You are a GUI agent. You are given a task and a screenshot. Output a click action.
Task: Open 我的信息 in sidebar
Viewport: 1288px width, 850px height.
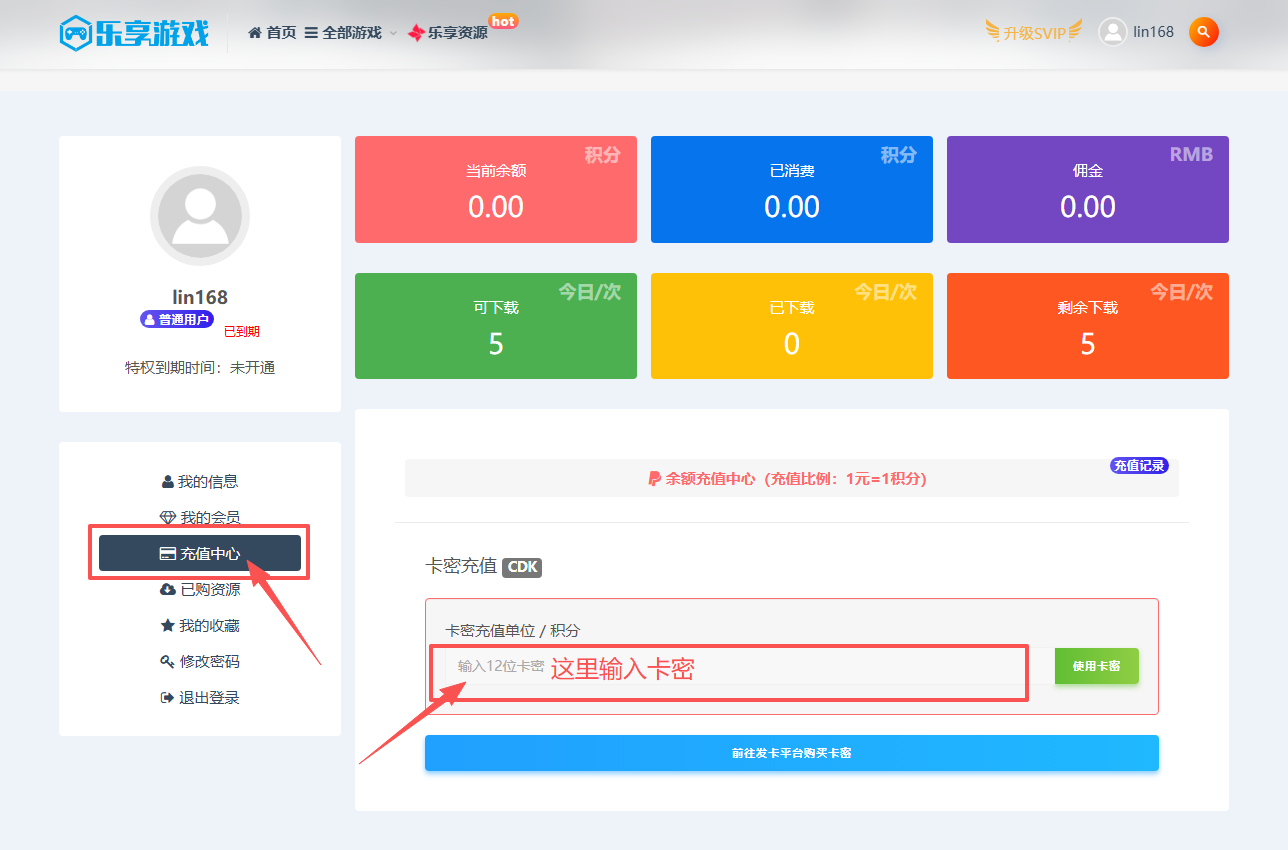tap(200, 482)
